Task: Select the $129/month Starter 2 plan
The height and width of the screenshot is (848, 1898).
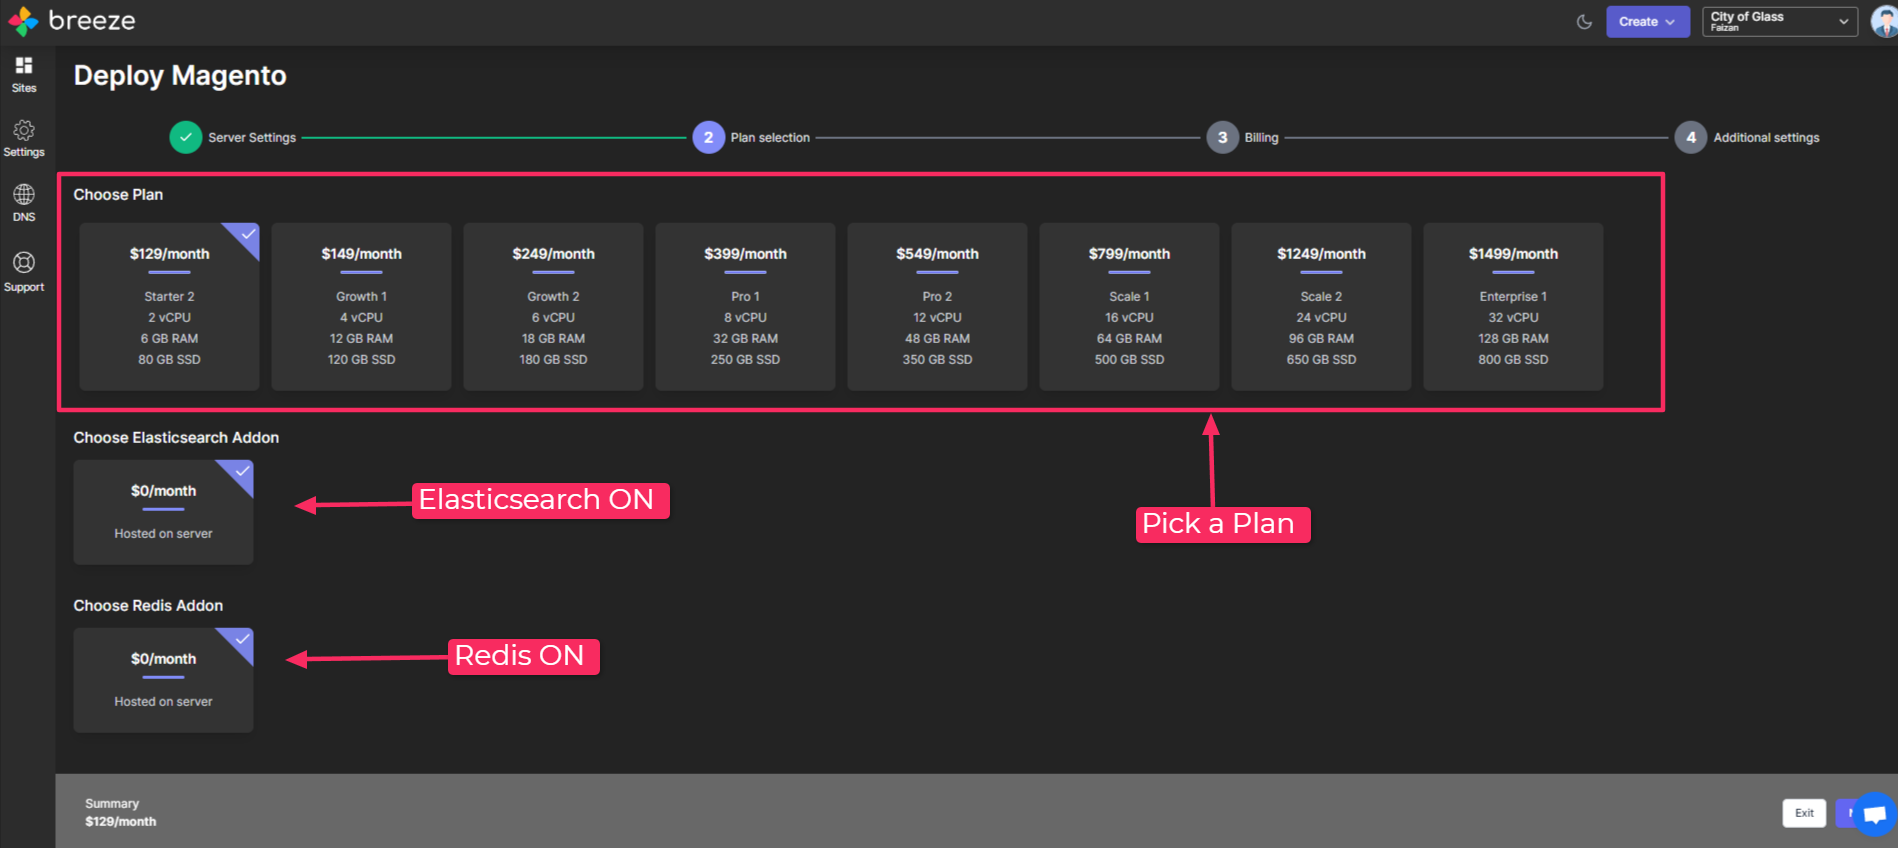Action: 169,306
